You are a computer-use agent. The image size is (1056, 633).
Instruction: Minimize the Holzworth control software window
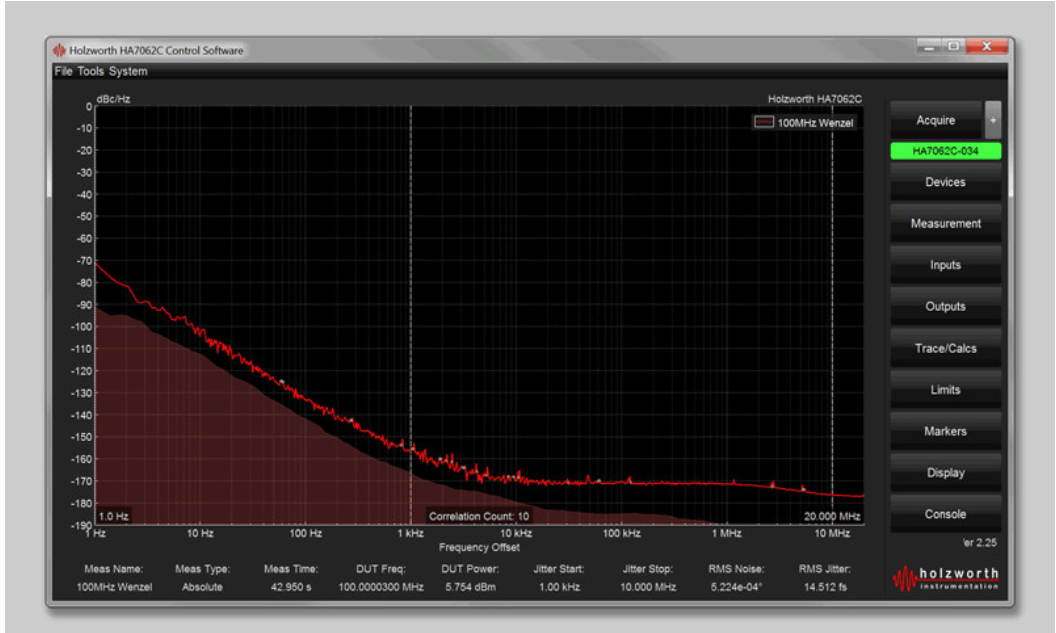click(929, 46)
